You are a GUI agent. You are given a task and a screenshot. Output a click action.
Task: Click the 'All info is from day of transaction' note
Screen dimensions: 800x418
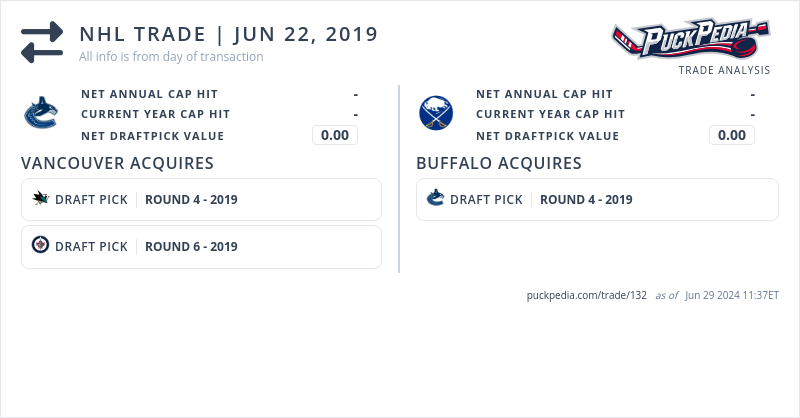click(171, 57)
